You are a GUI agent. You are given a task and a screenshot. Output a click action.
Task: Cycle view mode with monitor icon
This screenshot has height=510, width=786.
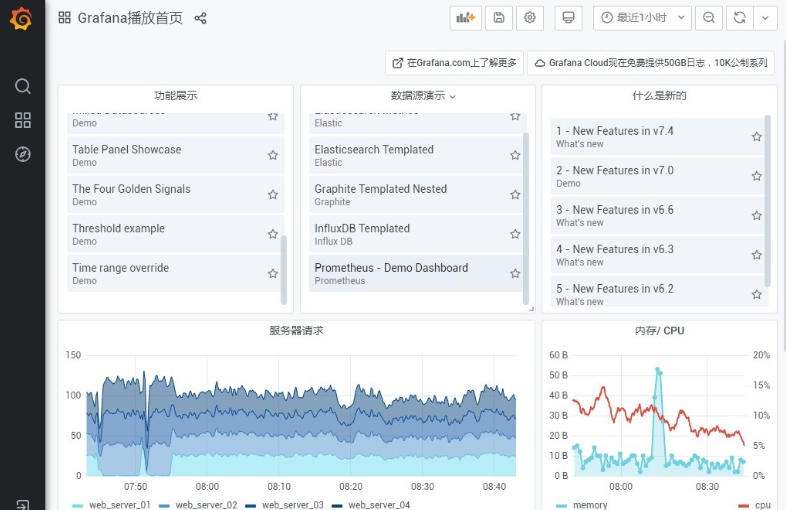pyautogui.click(x=568, y=18)
